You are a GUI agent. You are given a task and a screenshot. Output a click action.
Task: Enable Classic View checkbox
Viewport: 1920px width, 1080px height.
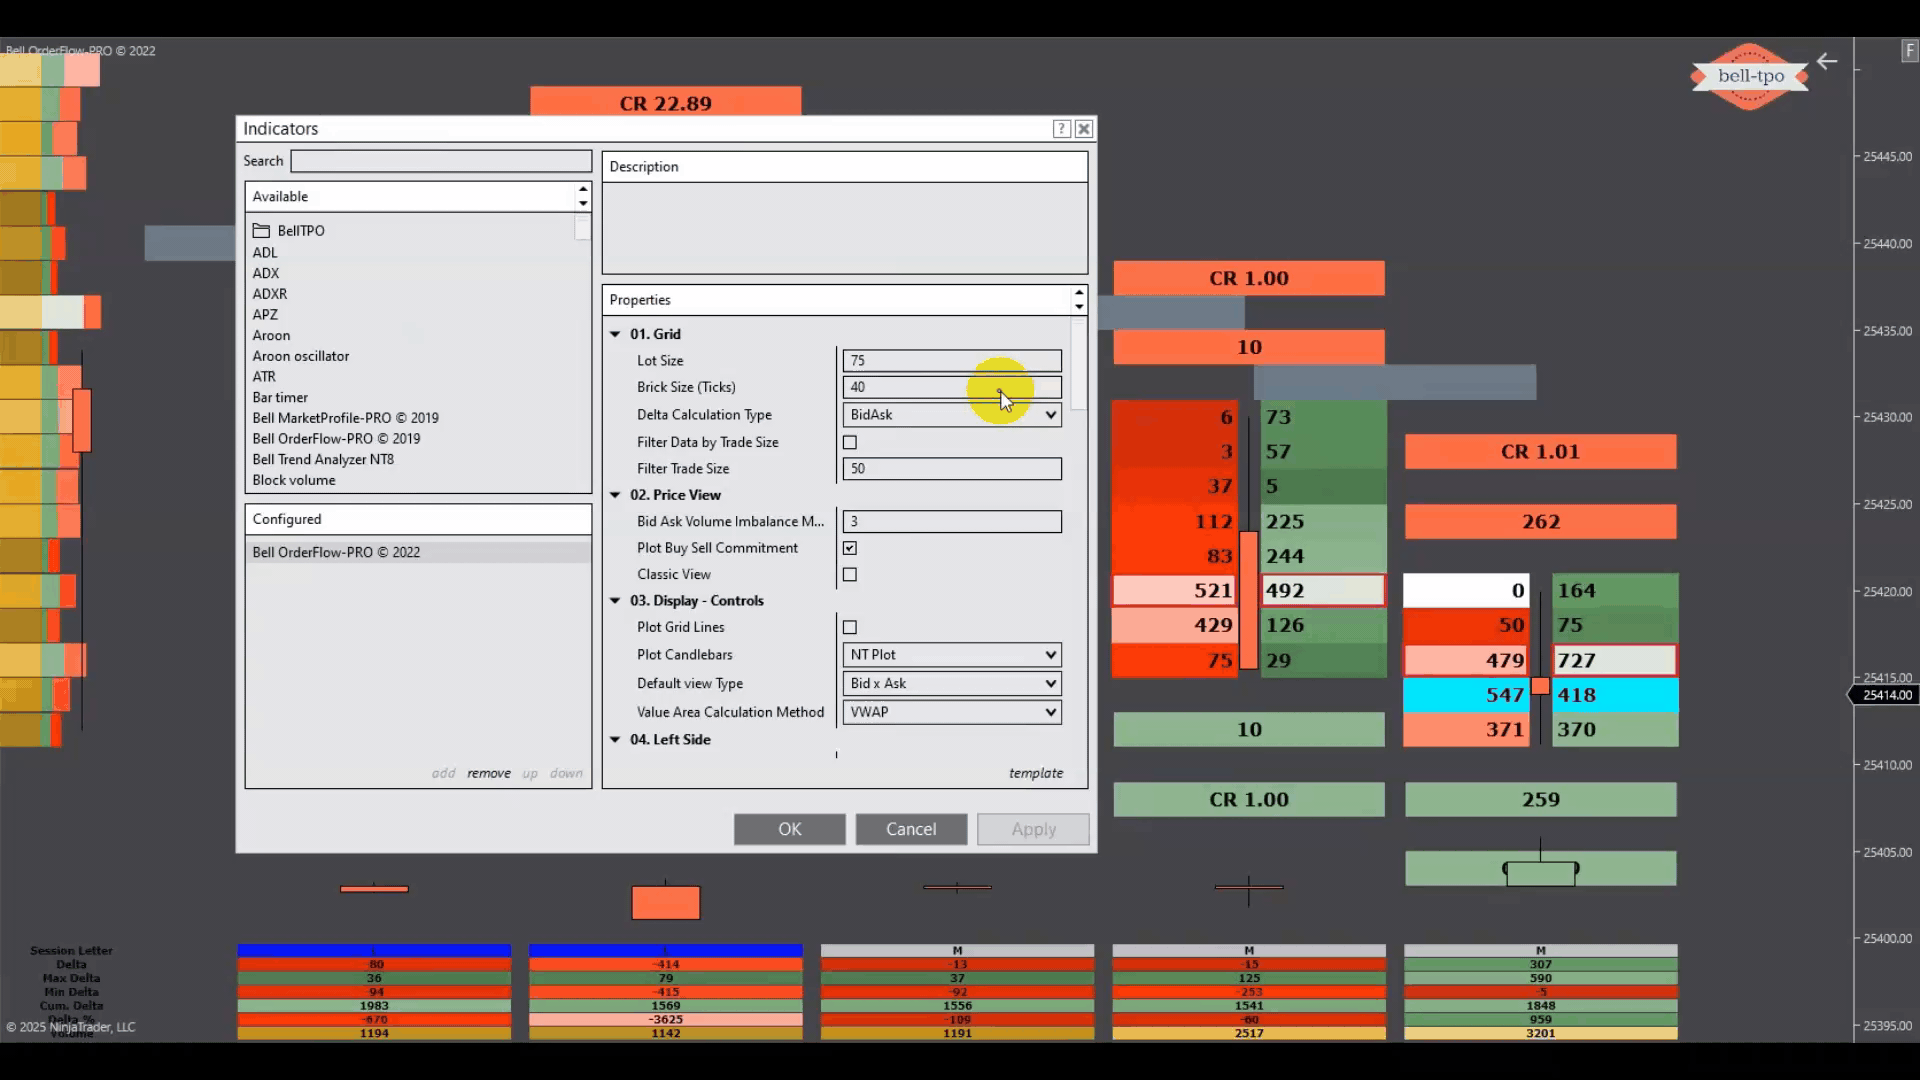point(850,575)
